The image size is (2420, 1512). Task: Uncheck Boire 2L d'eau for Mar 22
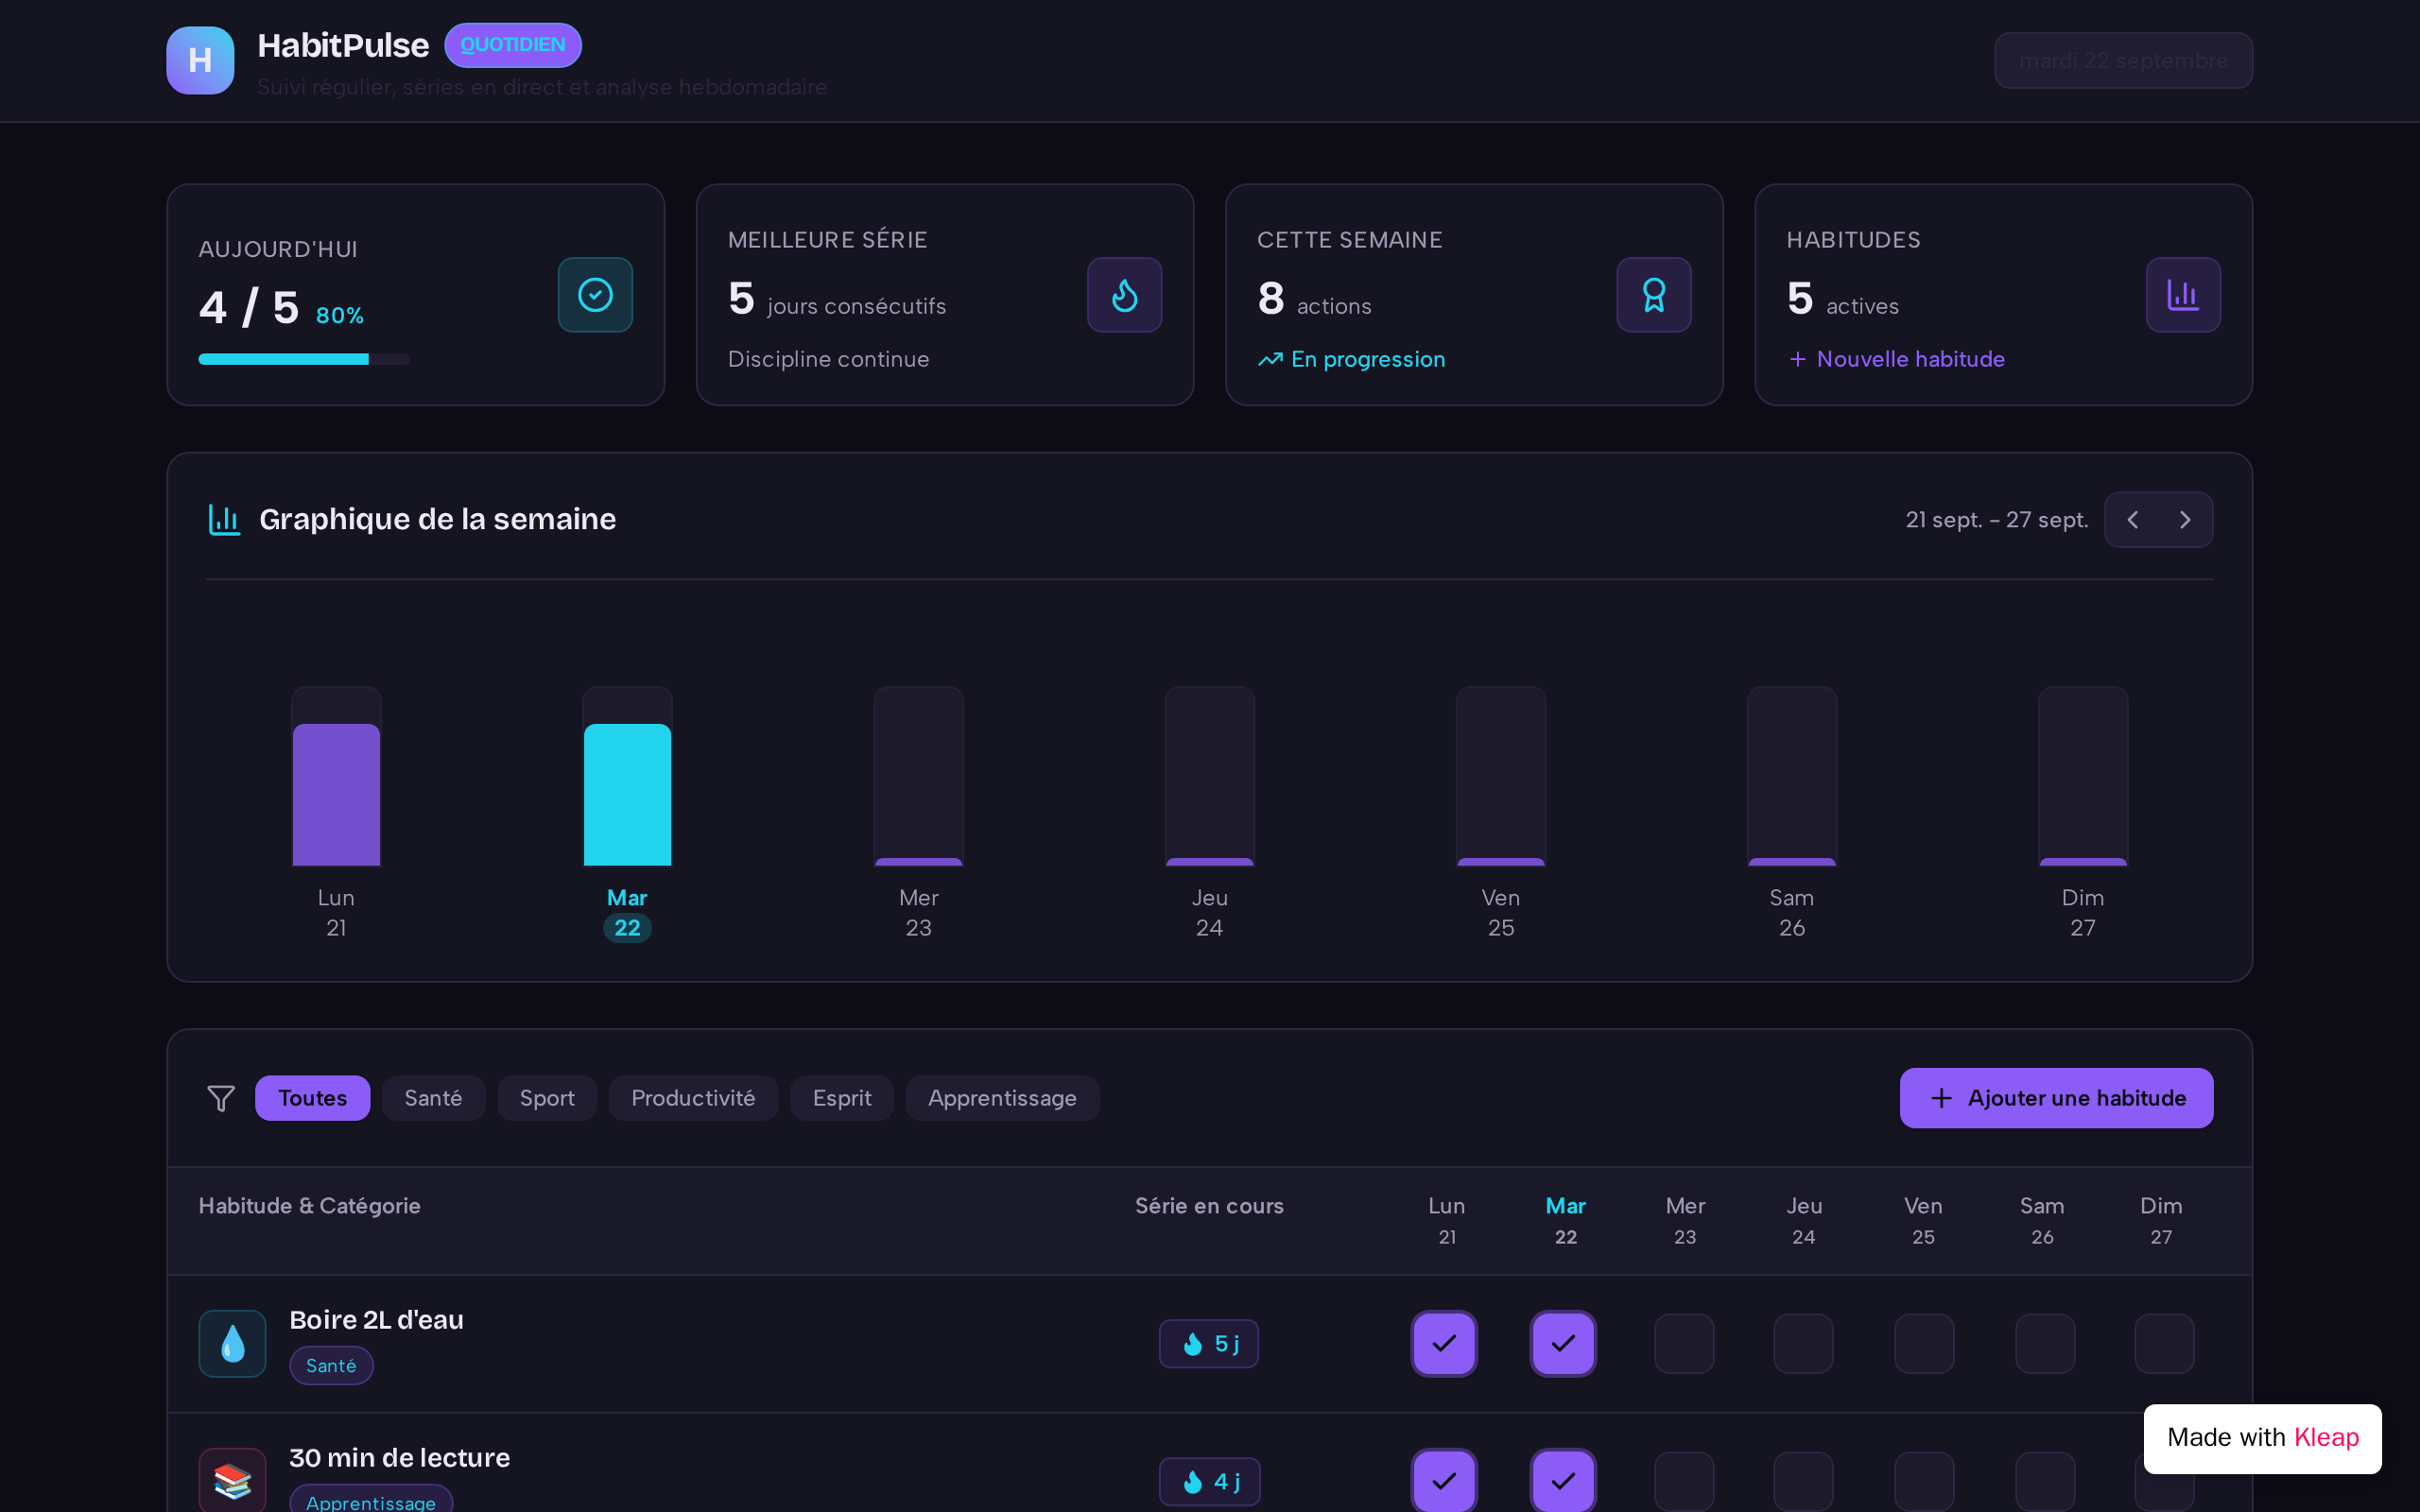1563,1344
